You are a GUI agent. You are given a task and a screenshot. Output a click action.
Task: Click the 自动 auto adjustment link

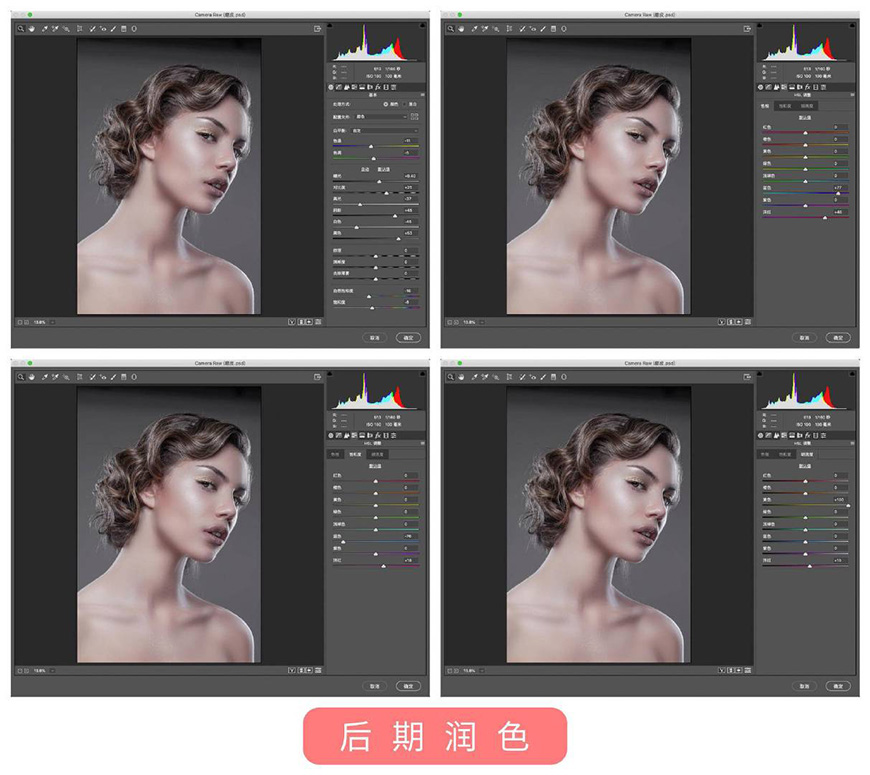point(363,168)
